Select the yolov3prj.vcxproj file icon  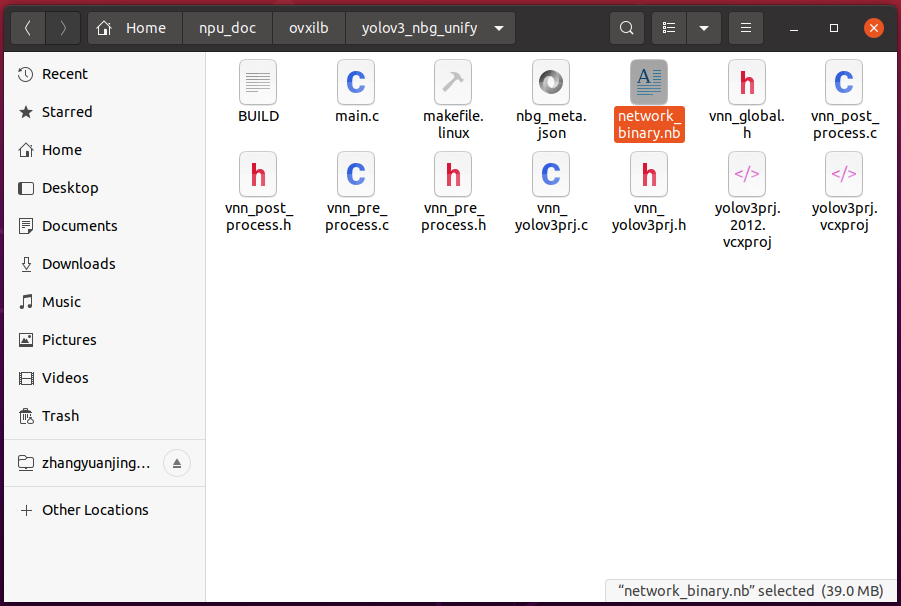(x=844, y=174)
